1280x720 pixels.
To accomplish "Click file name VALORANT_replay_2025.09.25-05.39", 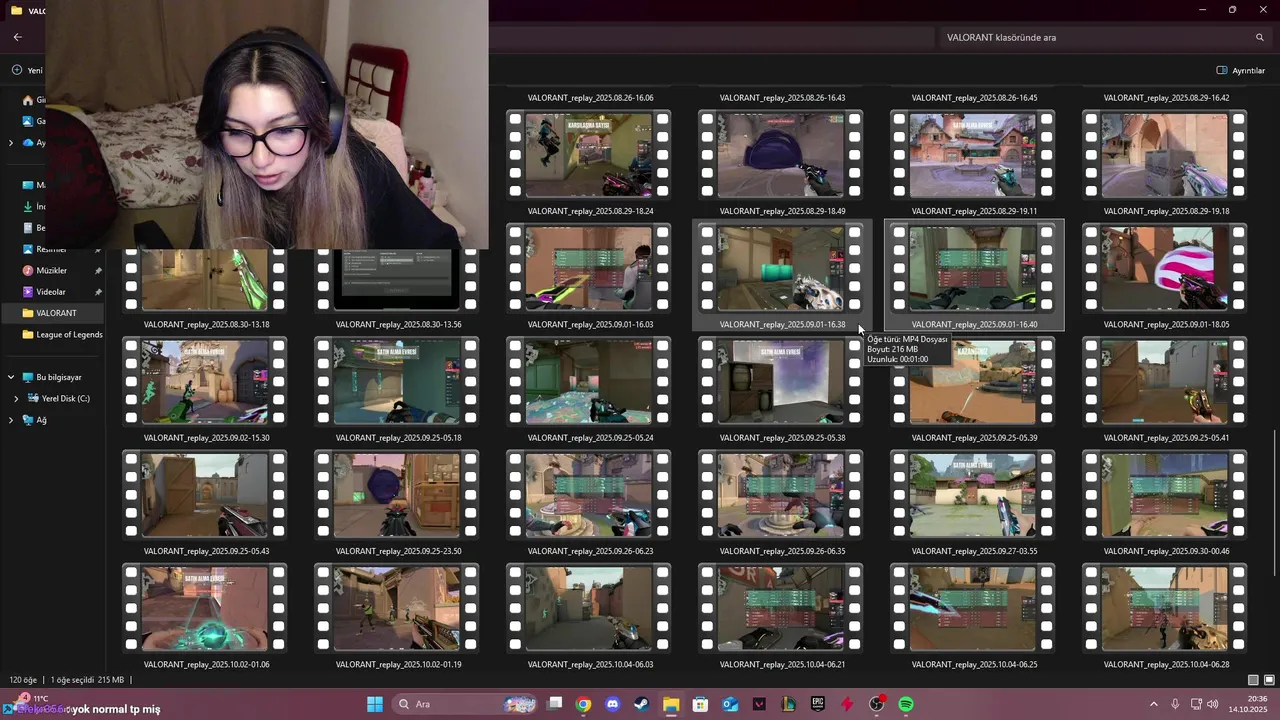I will click(x=974, y=438).
